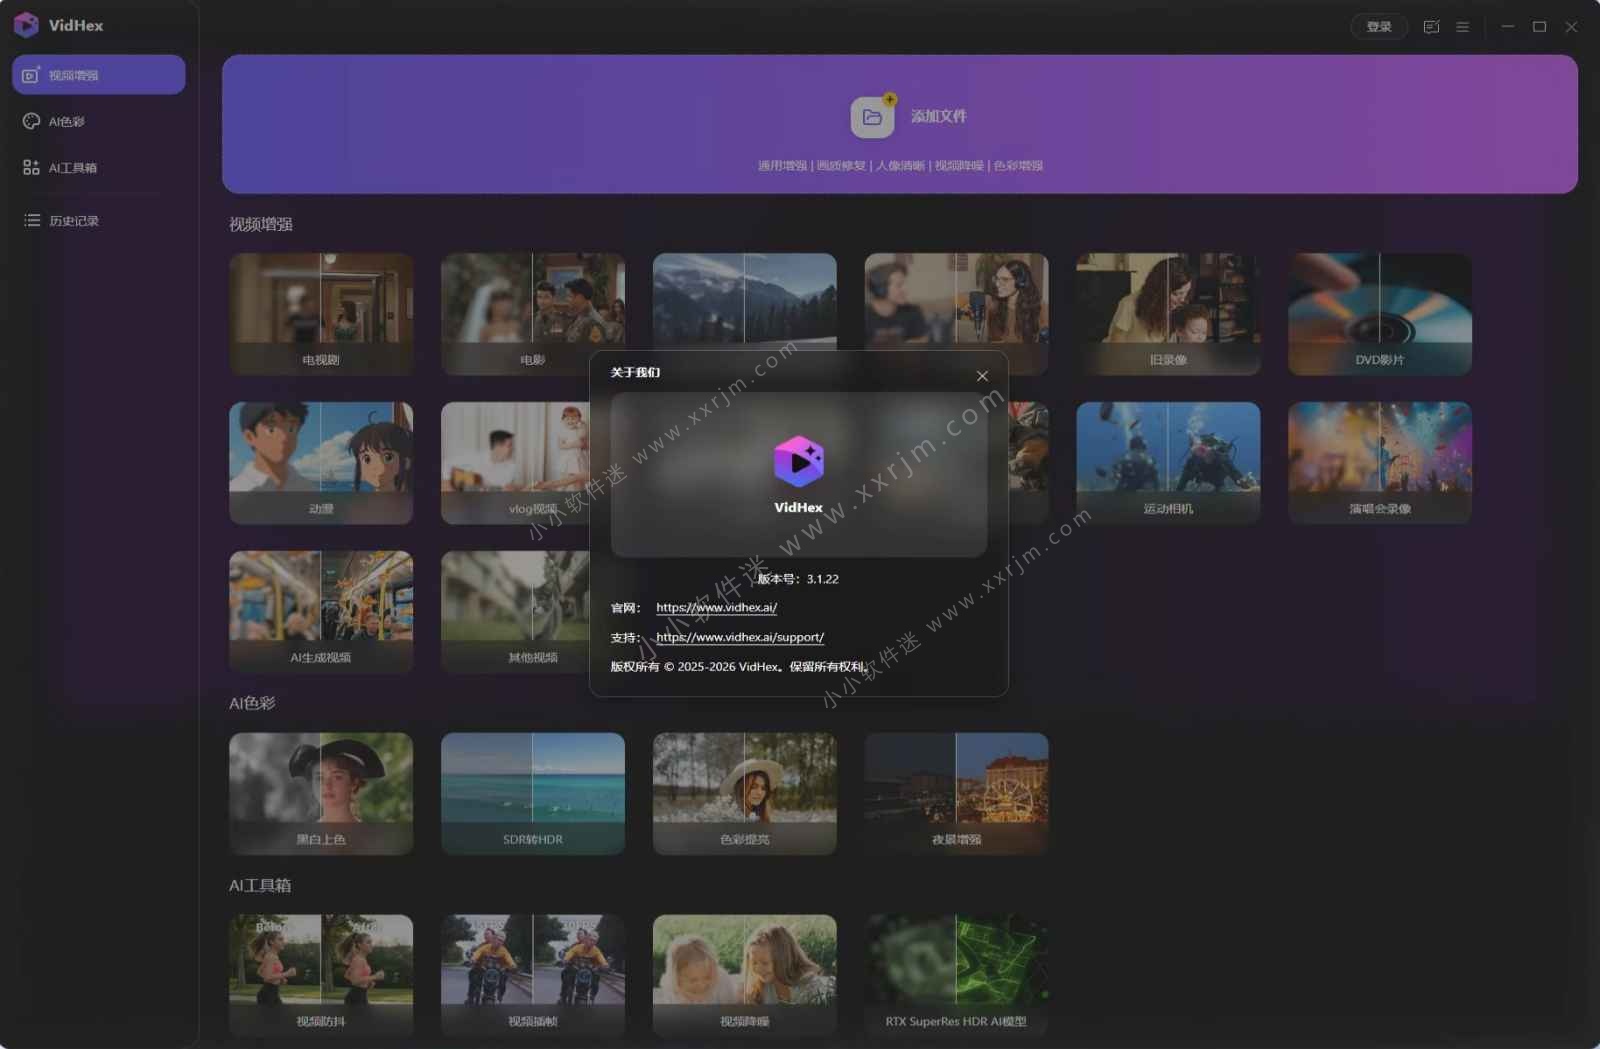This screenshot has width=1600, height=1049.
Task: Click the add-file folder icon in the banner
Action: [872, 117]
